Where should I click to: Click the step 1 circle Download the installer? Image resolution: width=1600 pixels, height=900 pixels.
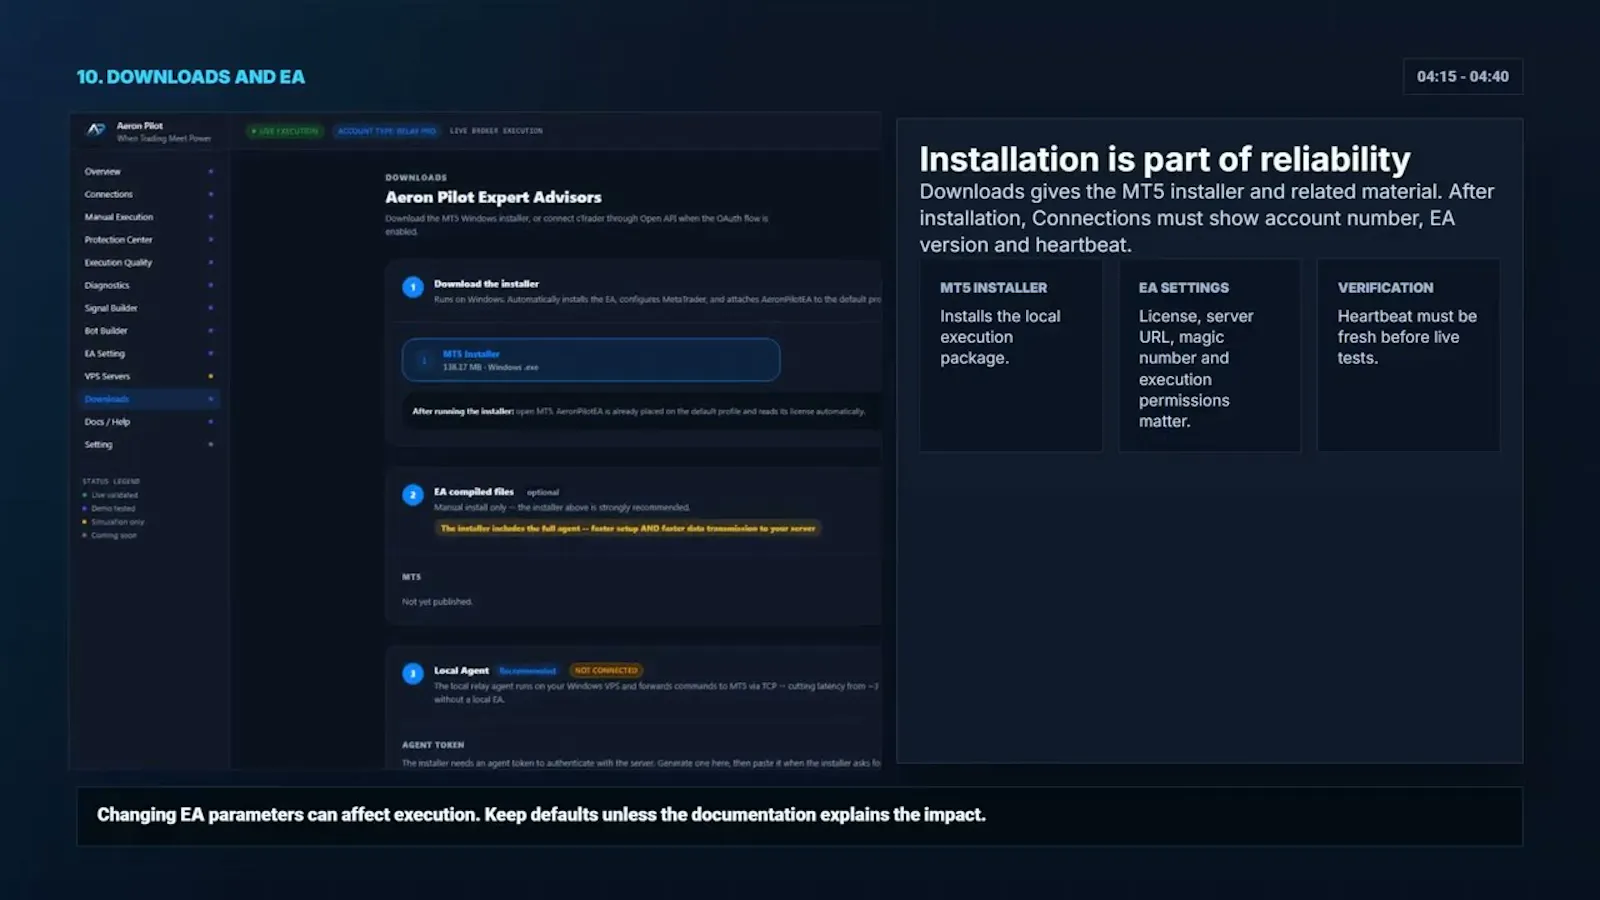click(413, 287)
